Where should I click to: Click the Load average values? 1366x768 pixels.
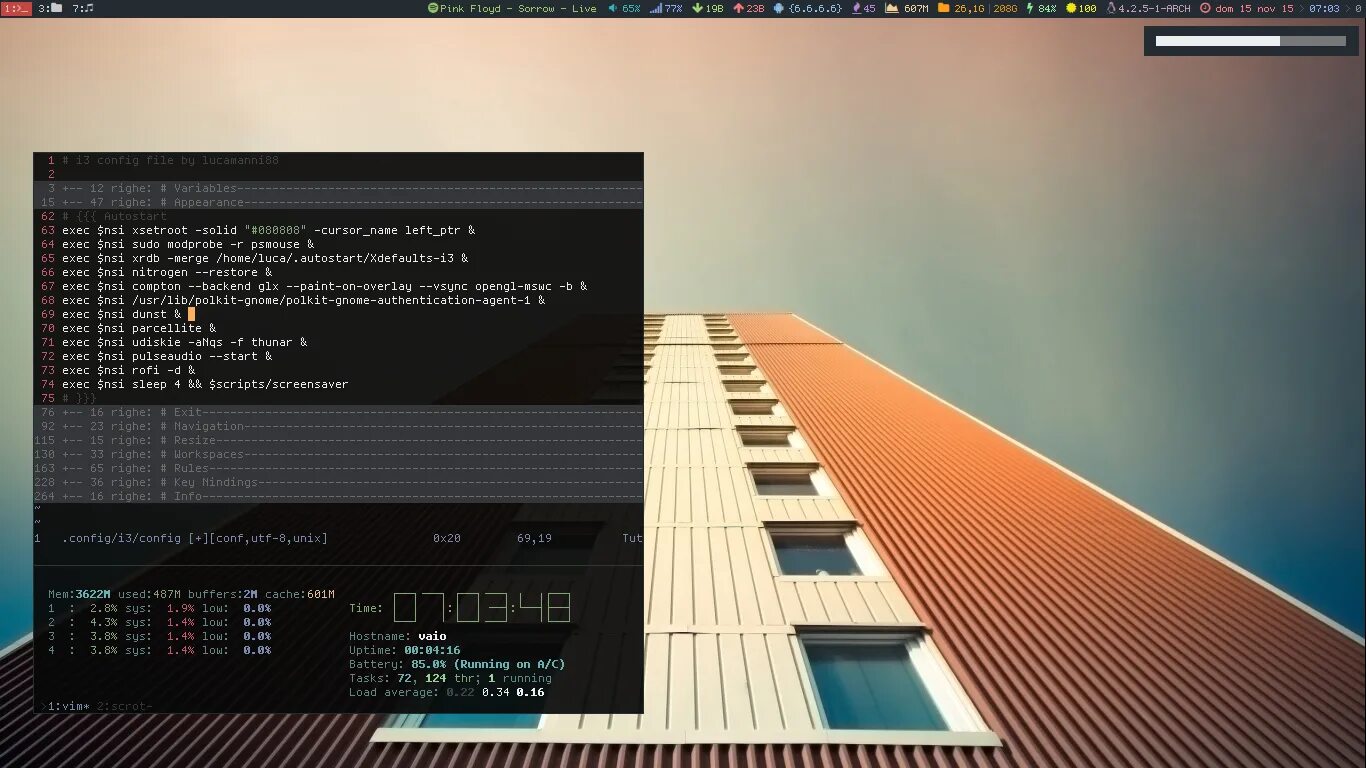[x=495, y=692]
